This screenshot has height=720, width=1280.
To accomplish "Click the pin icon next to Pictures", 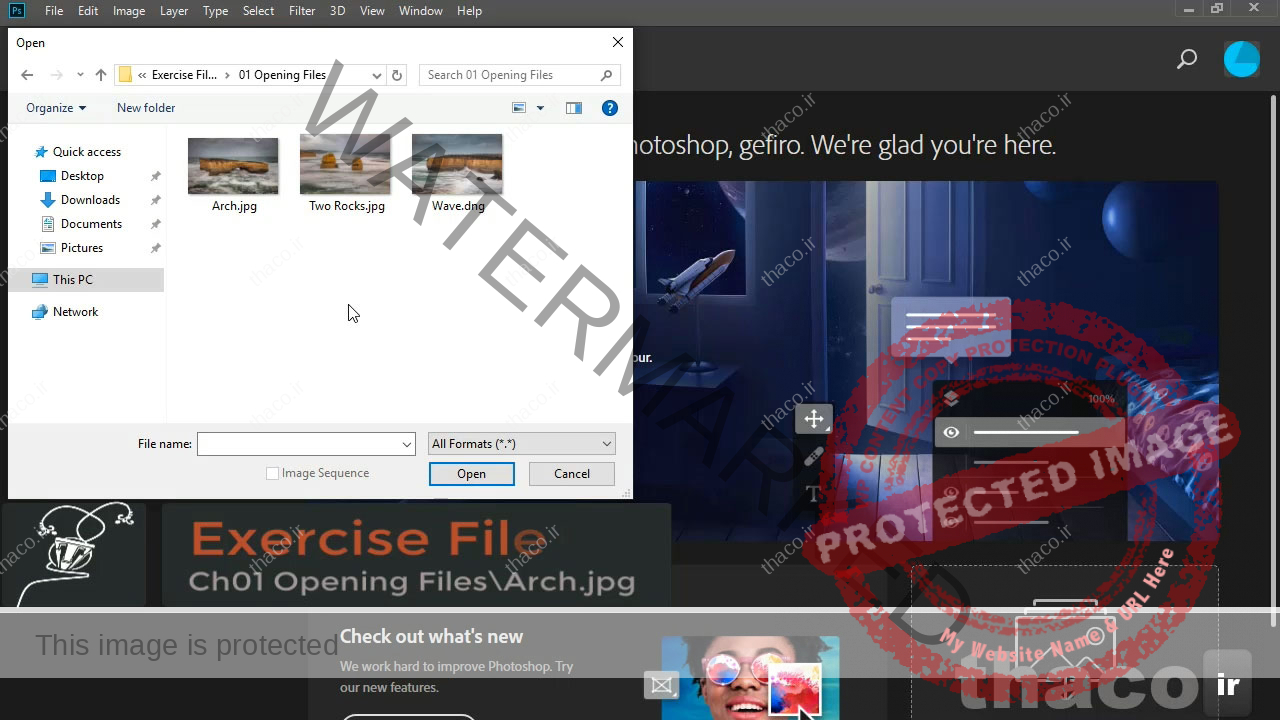I will pos(155,248).
